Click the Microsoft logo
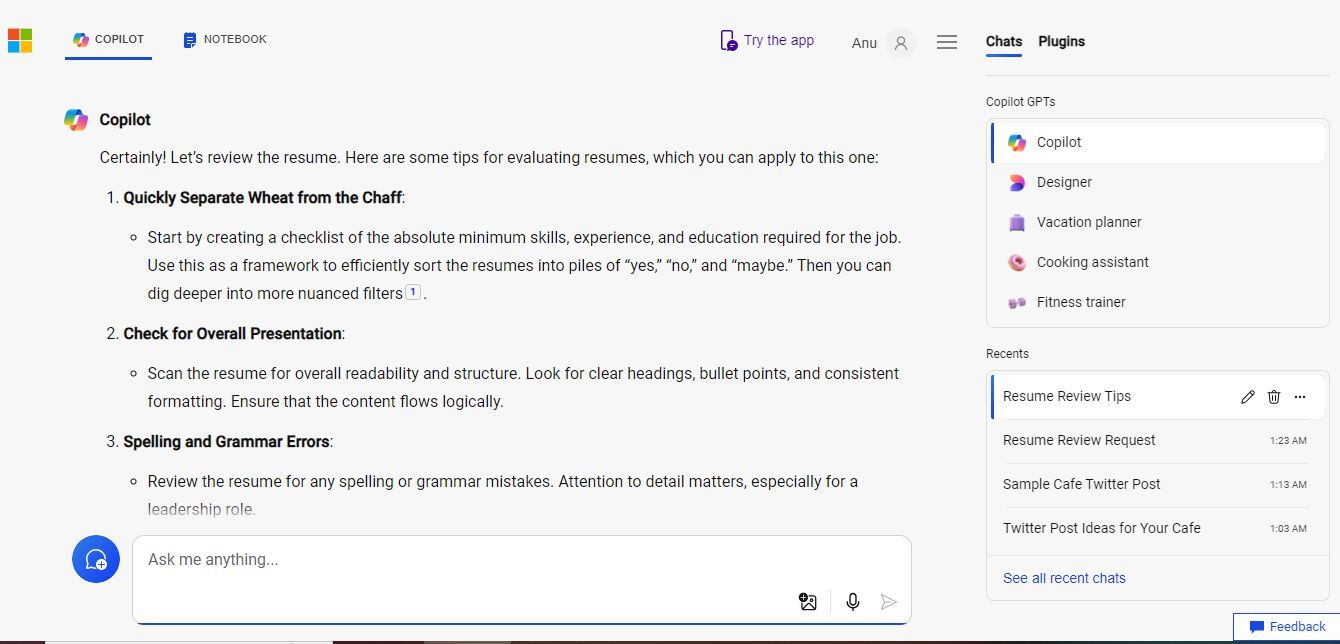This screenshot has width=1340, height=644. pos(20,40)
